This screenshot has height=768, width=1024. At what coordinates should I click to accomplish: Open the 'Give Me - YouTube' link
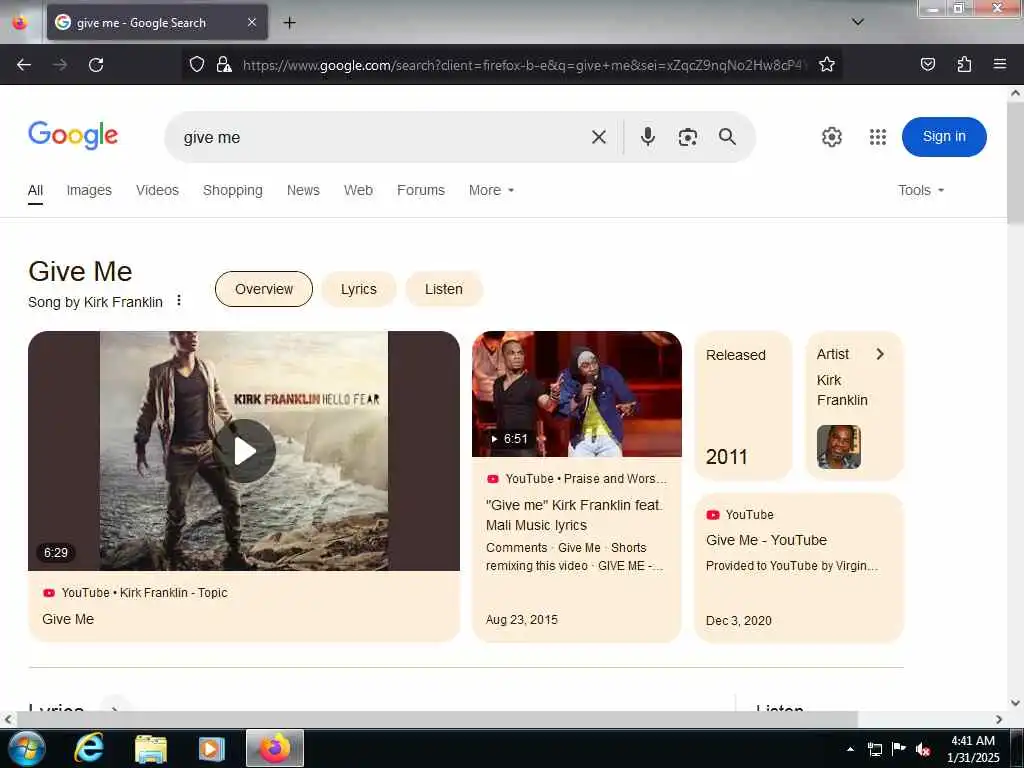coord(766,540)
